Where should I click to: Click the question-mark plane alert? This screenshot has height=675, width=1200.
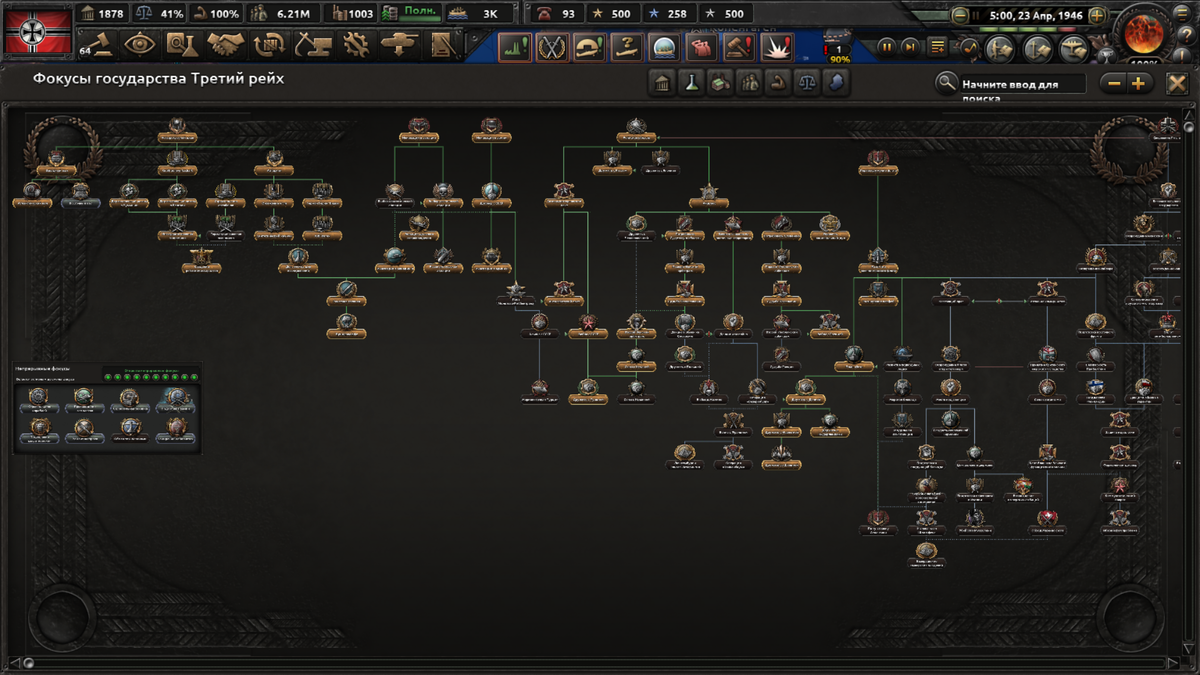[627, 47]
